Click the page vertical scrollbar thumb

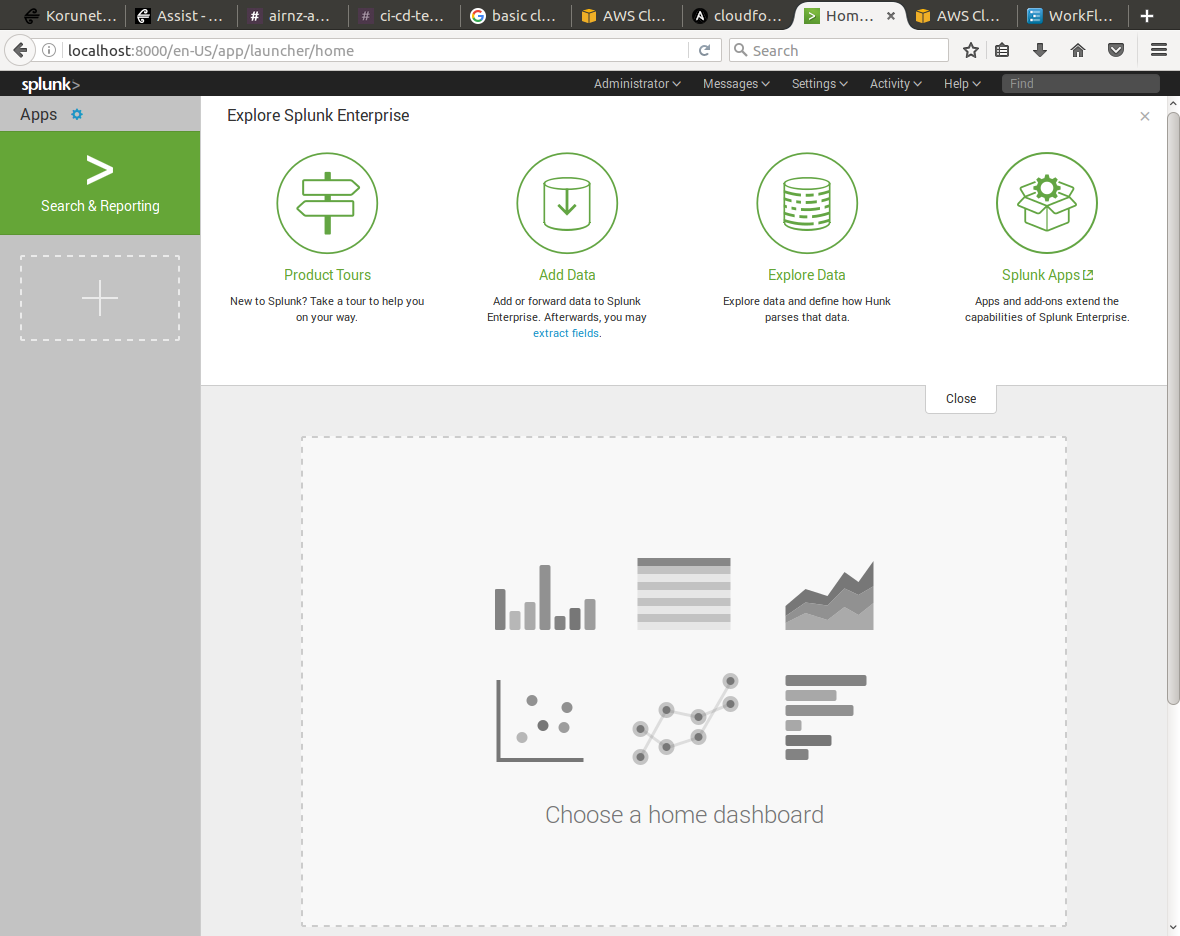pos(1173,409)
